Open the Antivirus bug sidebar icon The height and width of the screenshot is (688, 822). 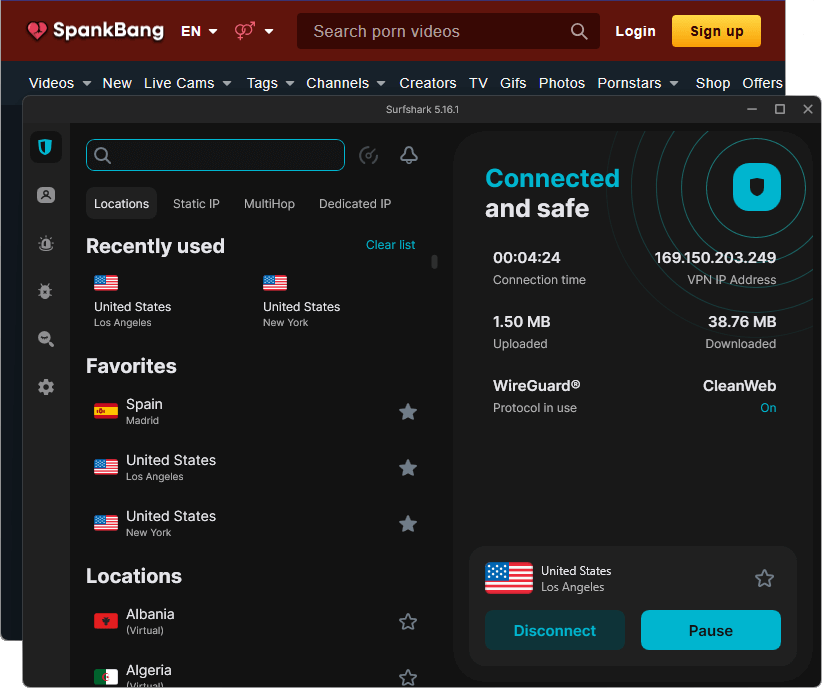point(46,291)
